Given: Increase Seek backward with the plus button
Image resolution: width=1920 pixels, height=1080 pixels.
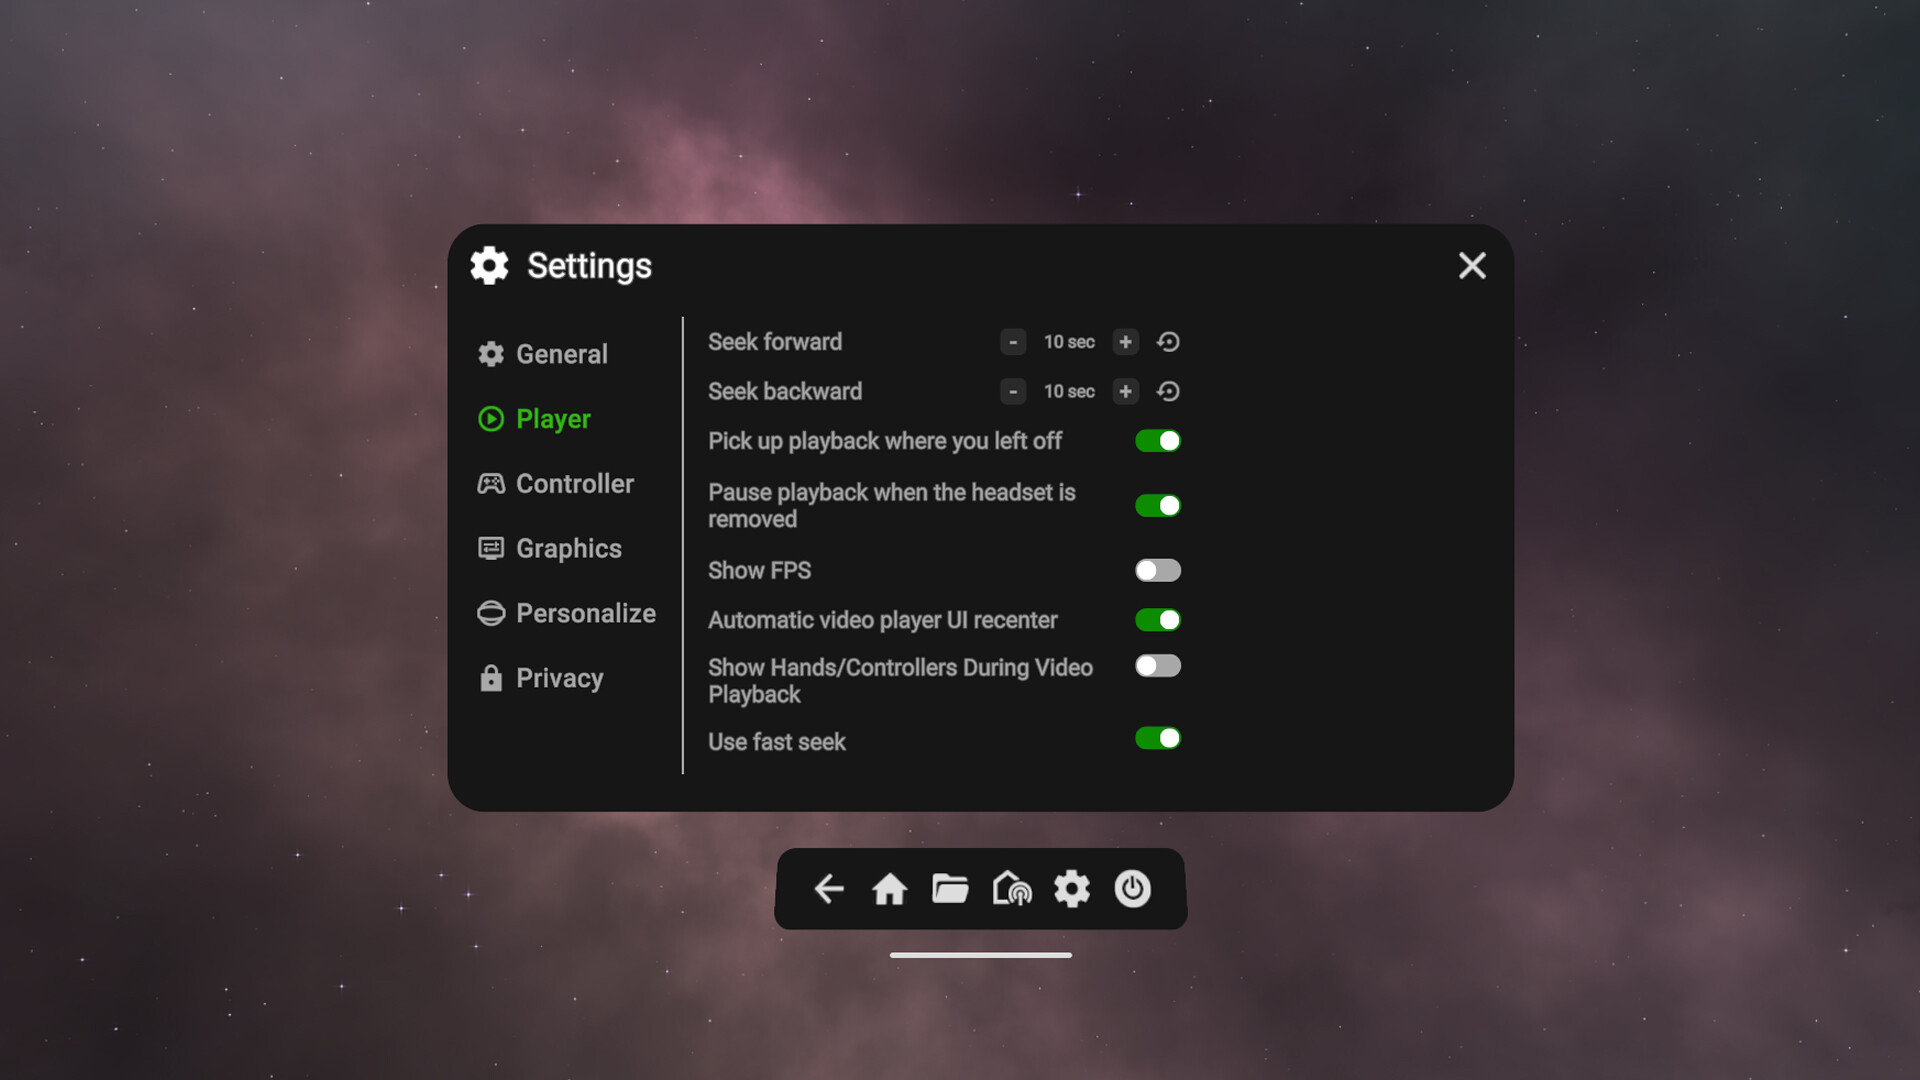Looking at the screenshot, I should coord(1125,392).
